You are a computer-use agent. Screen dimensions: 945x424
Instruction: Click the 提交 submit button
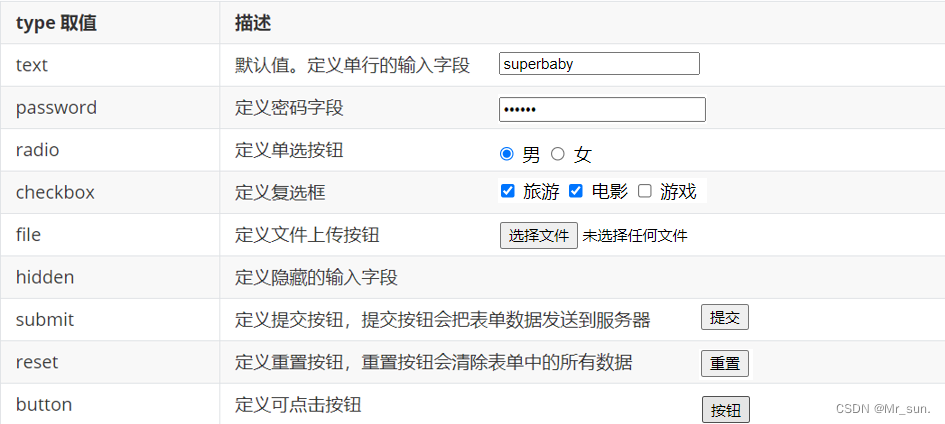pos(725,317)
